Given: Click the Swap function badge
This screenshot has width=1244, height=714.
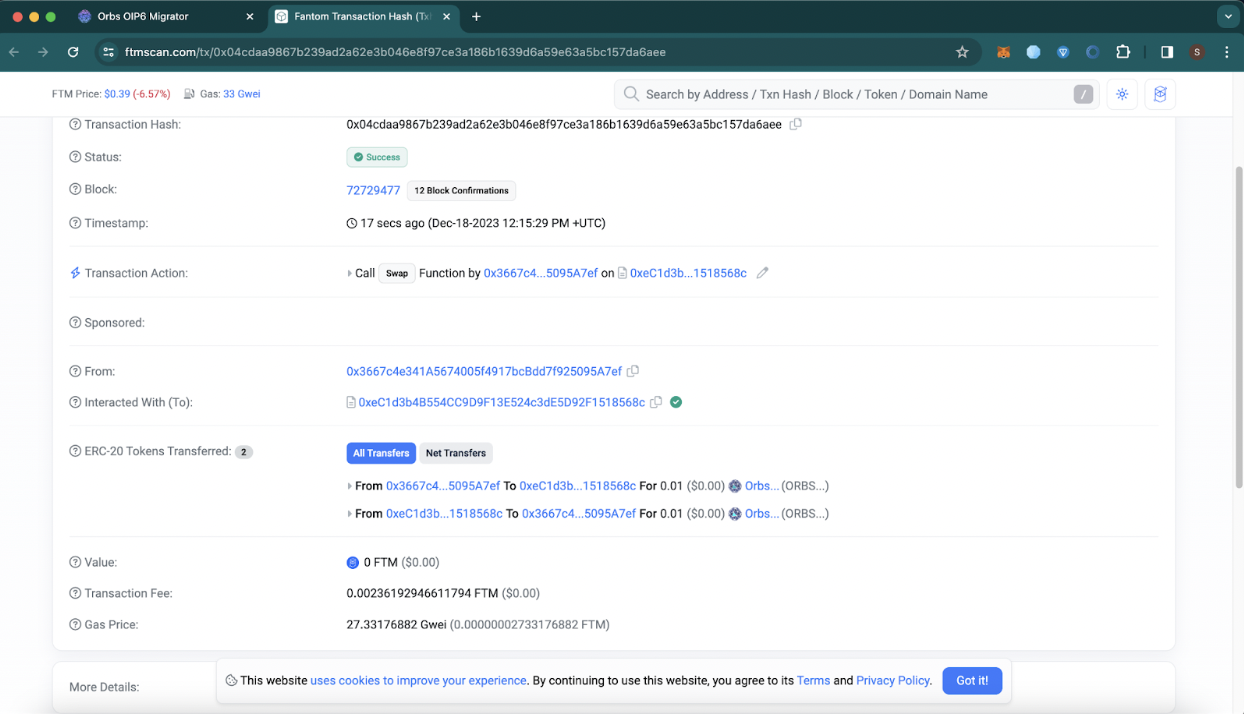Looking at the screenshot, I should tap(397, 273).
